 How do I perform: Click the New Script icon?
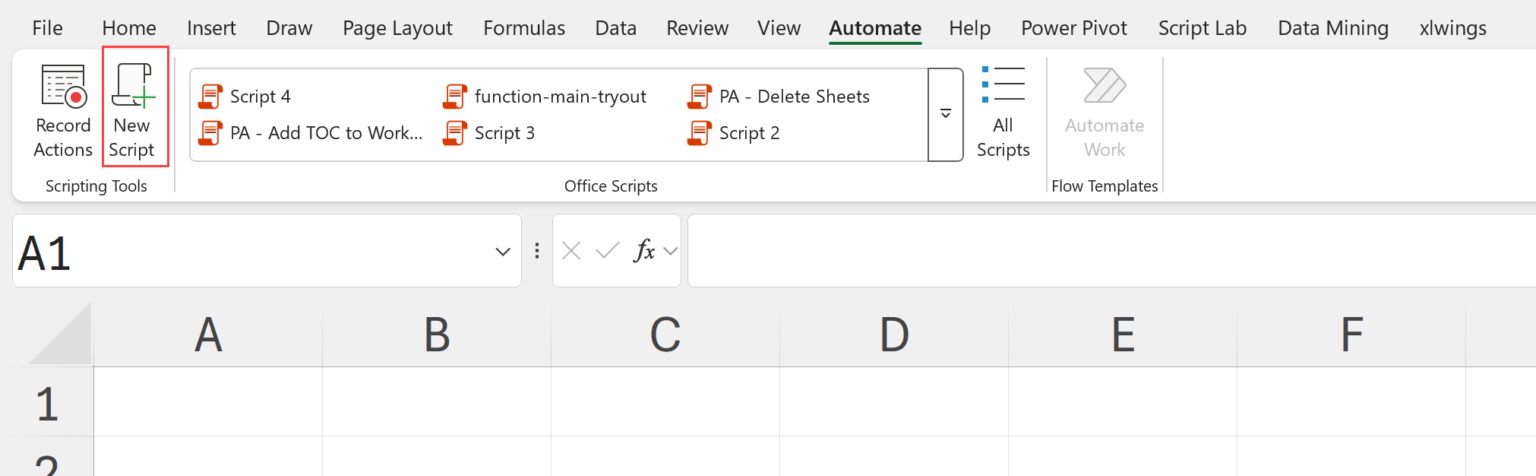tap(133, 86)
